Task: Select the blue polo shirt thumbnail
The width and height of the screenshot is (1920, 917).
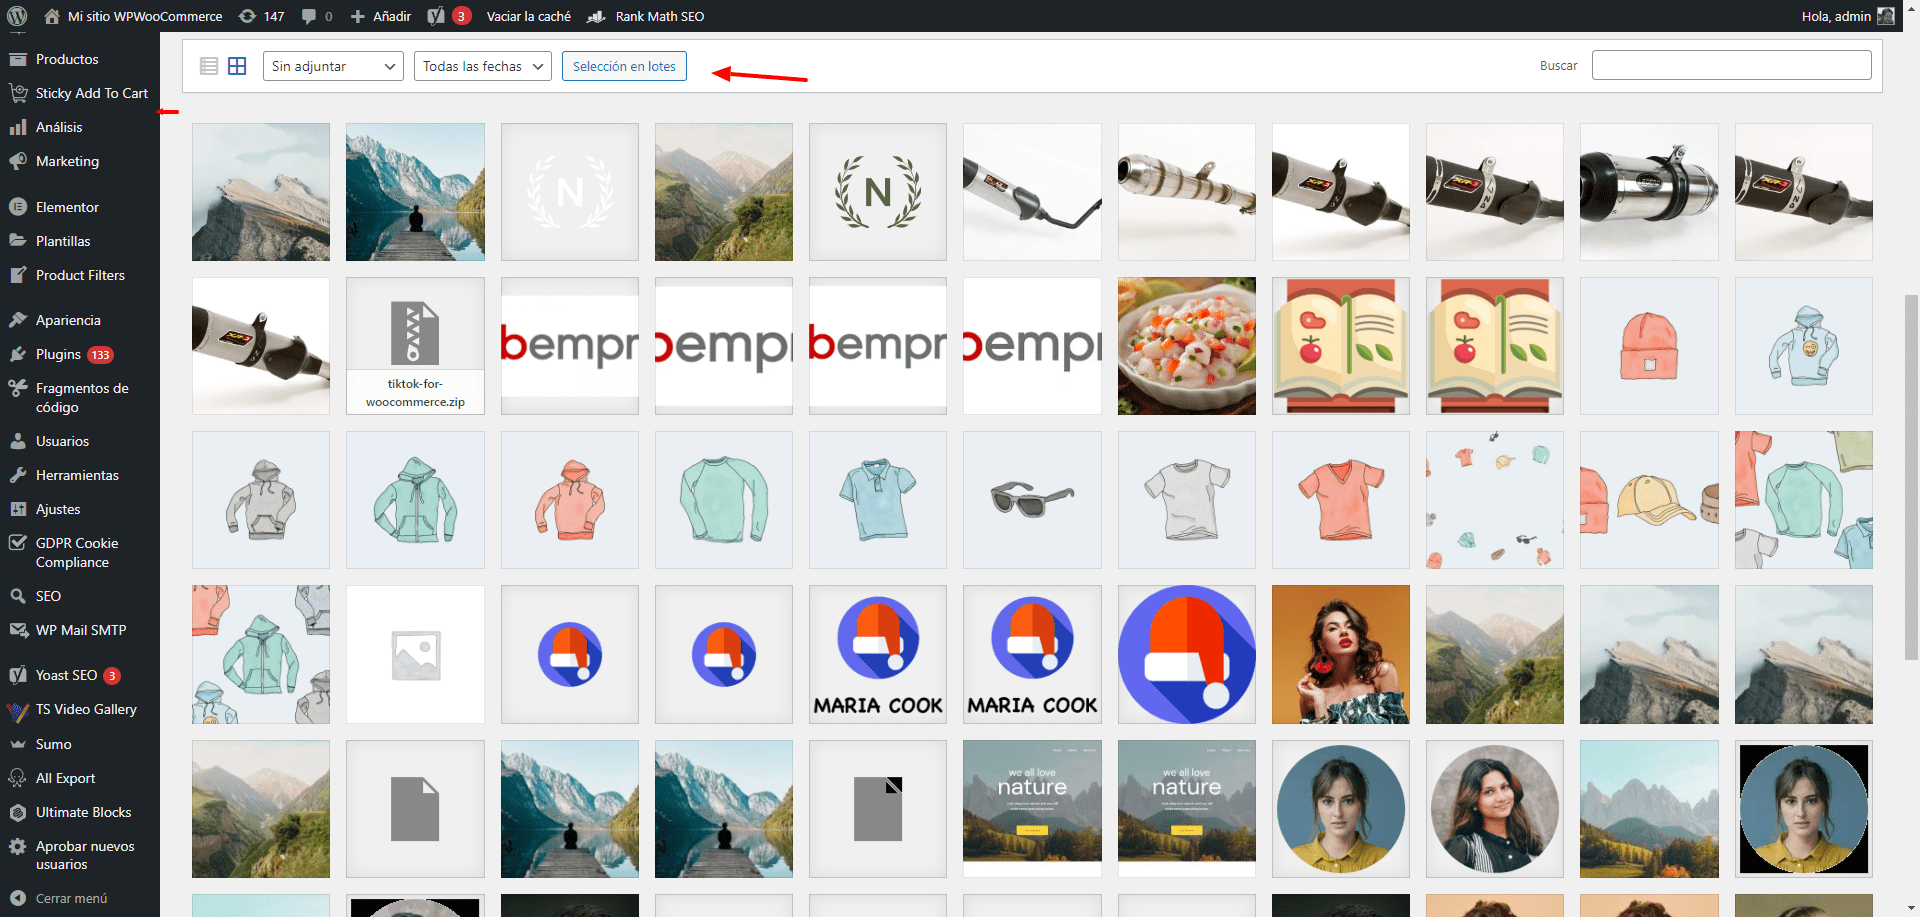Action: [877, 500]
